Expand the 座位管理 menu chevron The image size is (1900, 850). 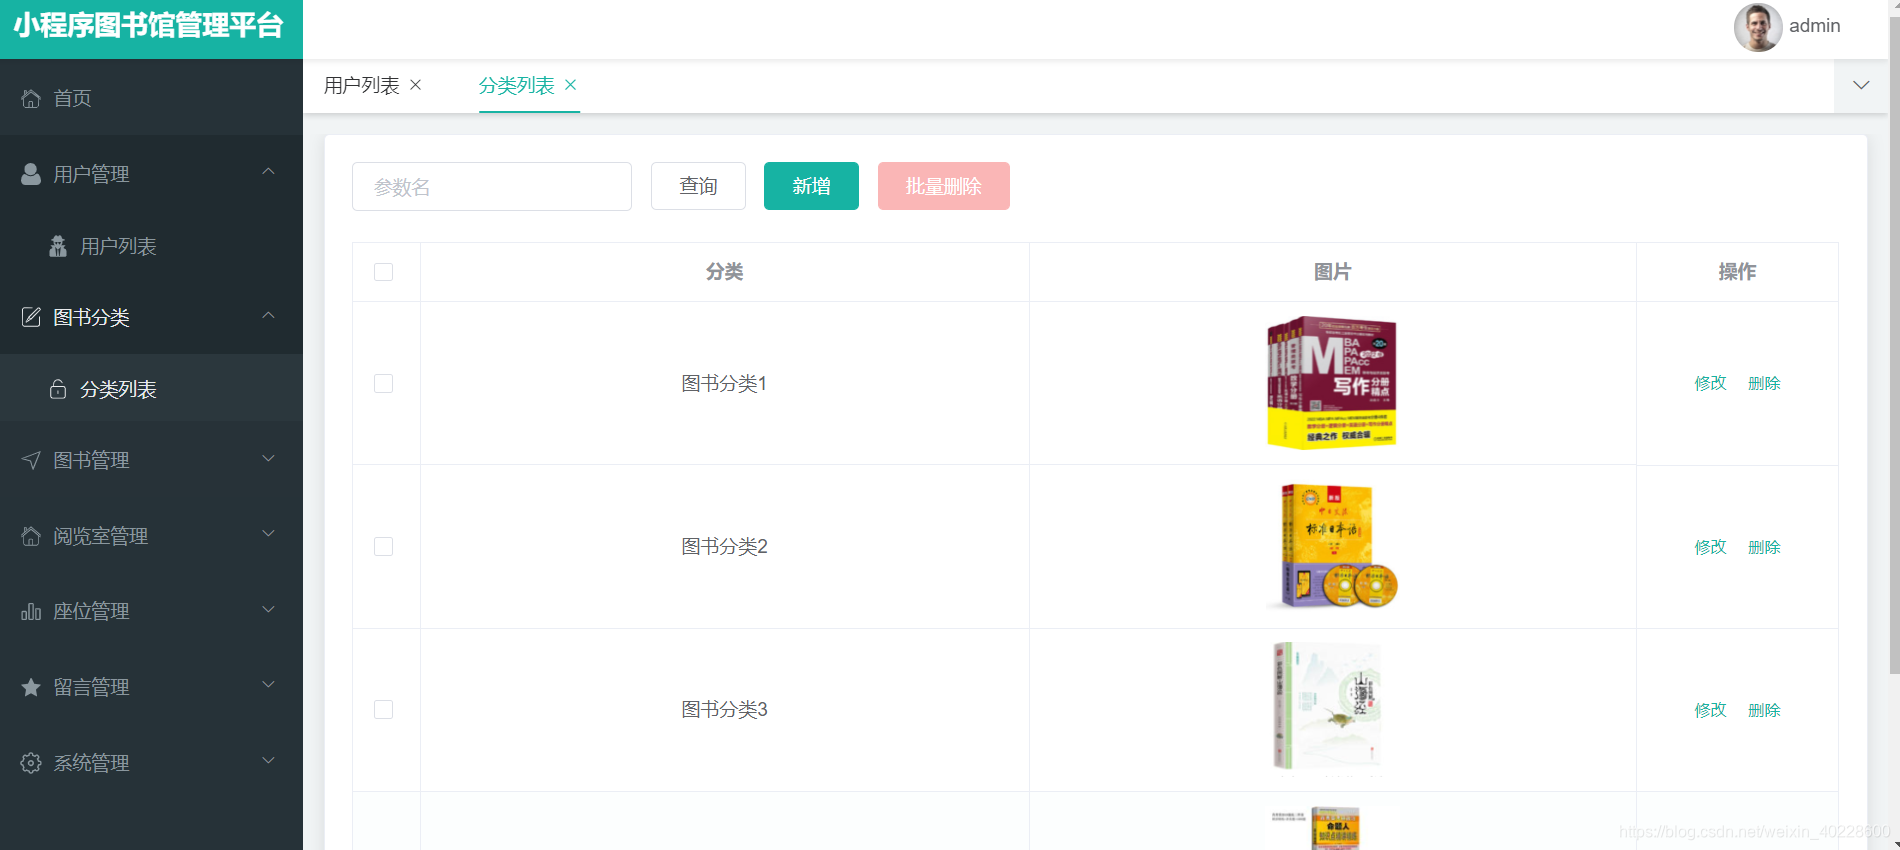268,610
